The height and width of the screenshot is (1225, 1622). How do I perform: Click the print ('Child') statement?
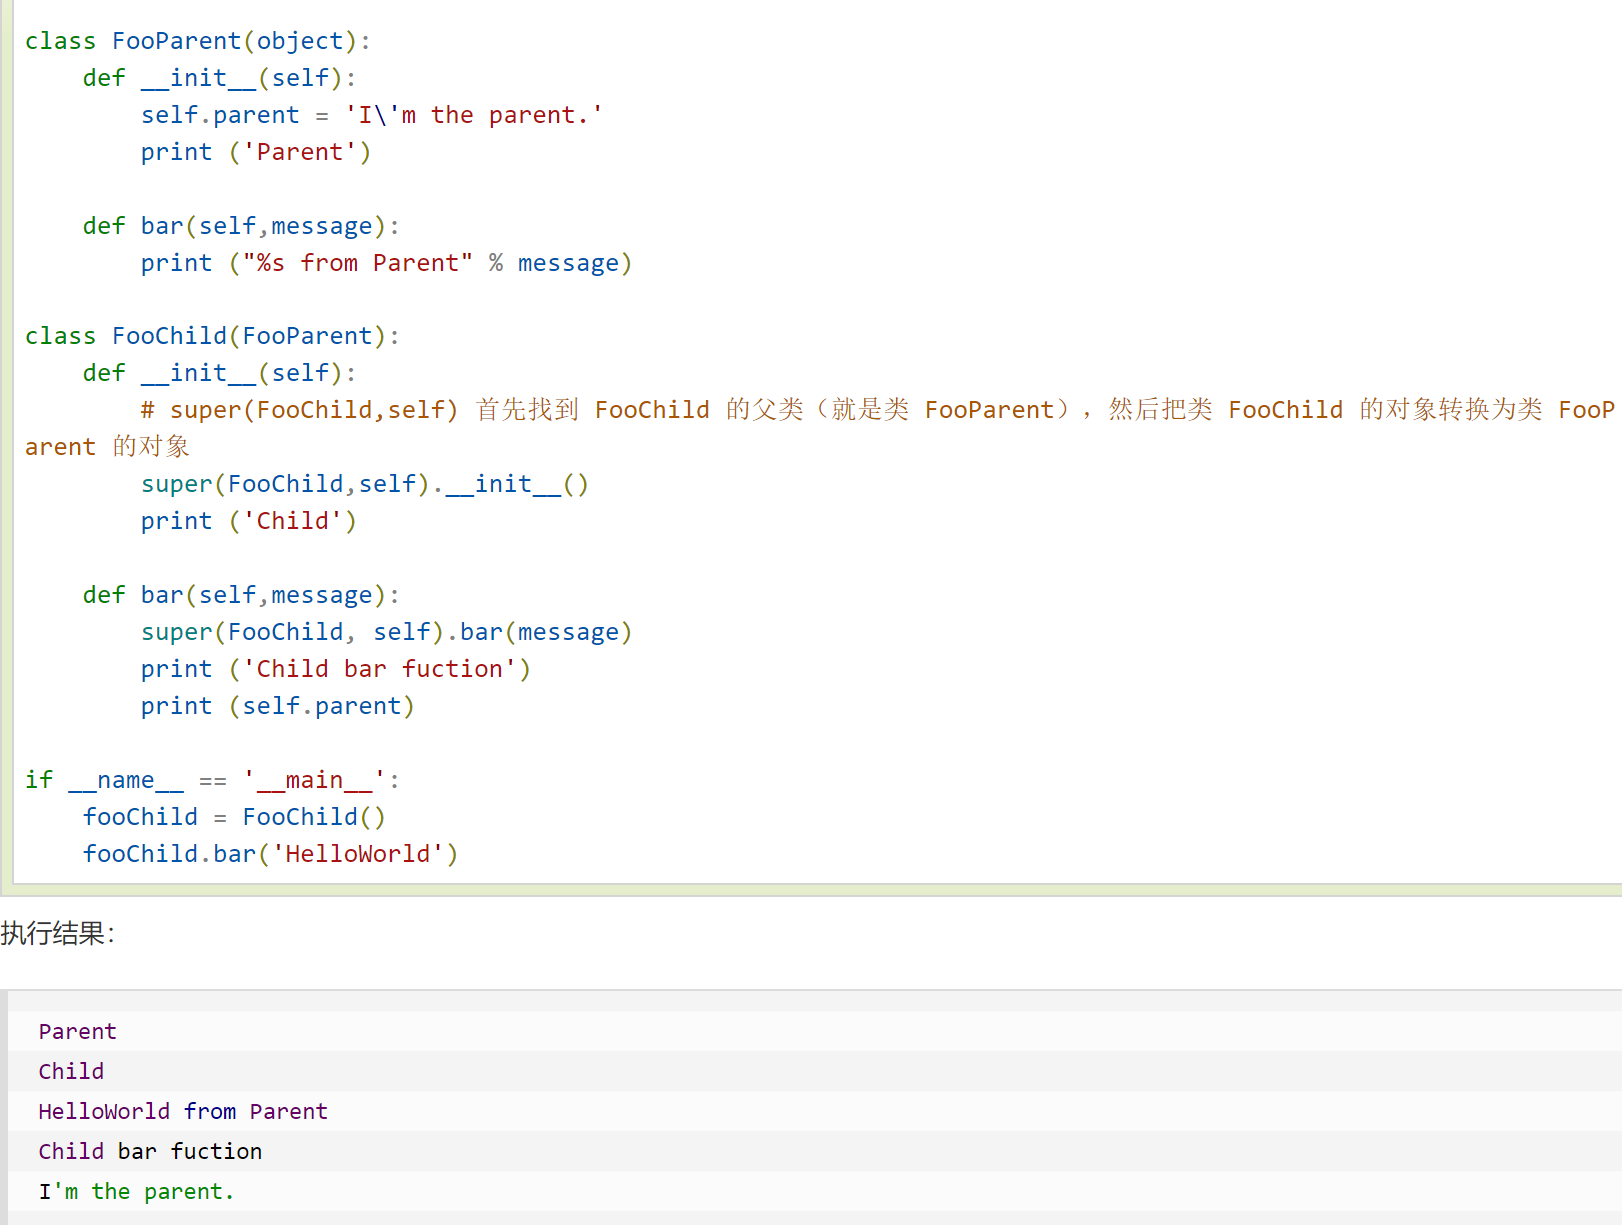pos(248,521)
